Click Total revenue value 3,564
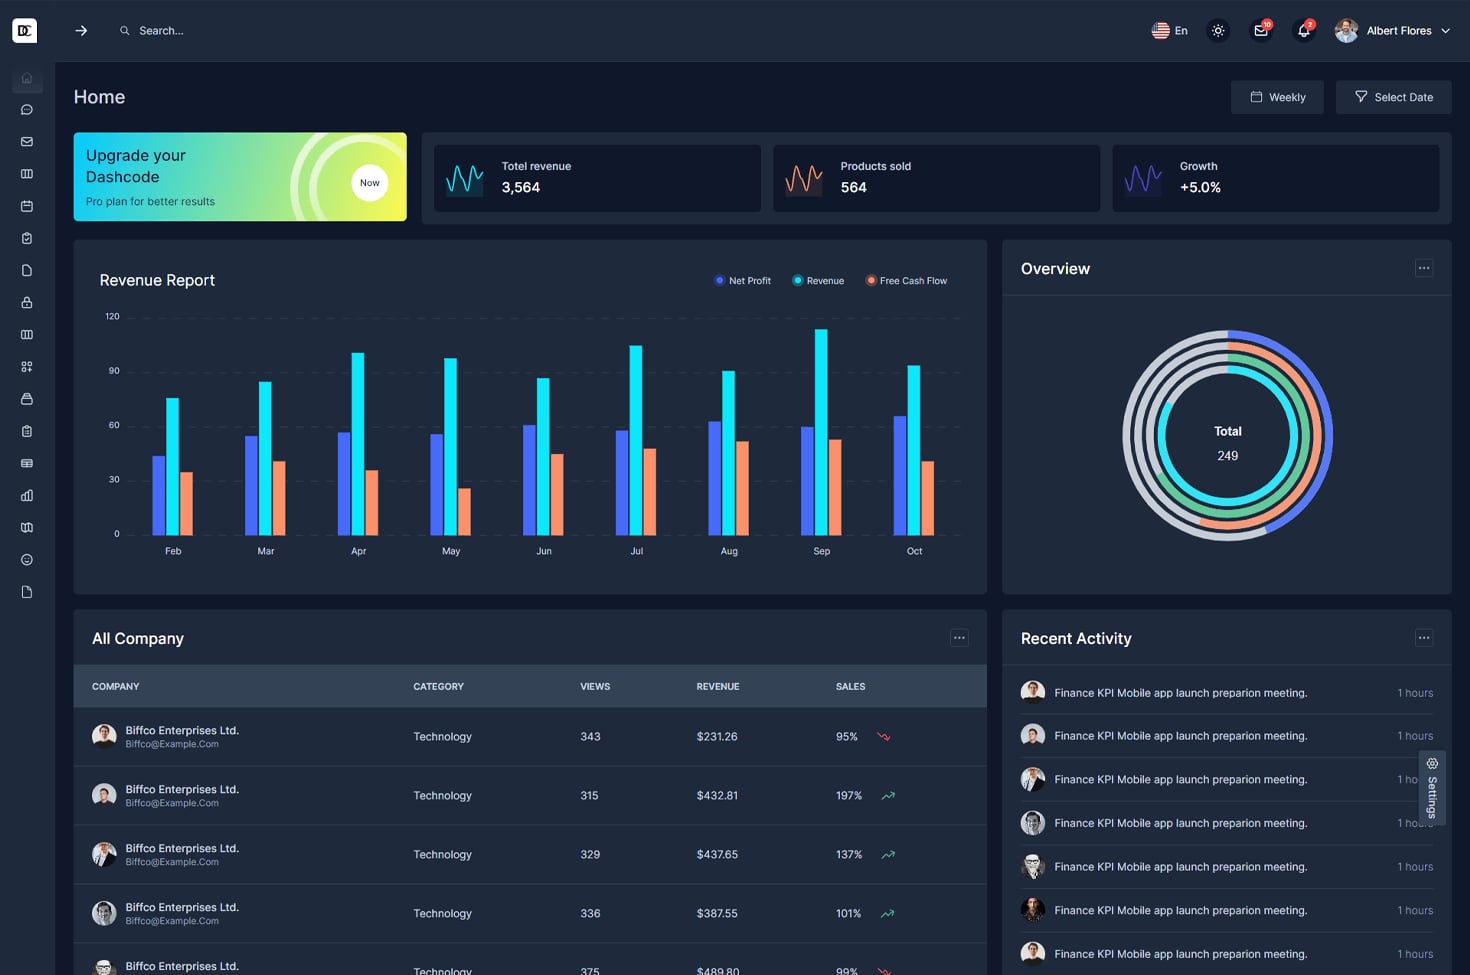Viewport: 1470px width, 975px height. (x=521, y=188)
